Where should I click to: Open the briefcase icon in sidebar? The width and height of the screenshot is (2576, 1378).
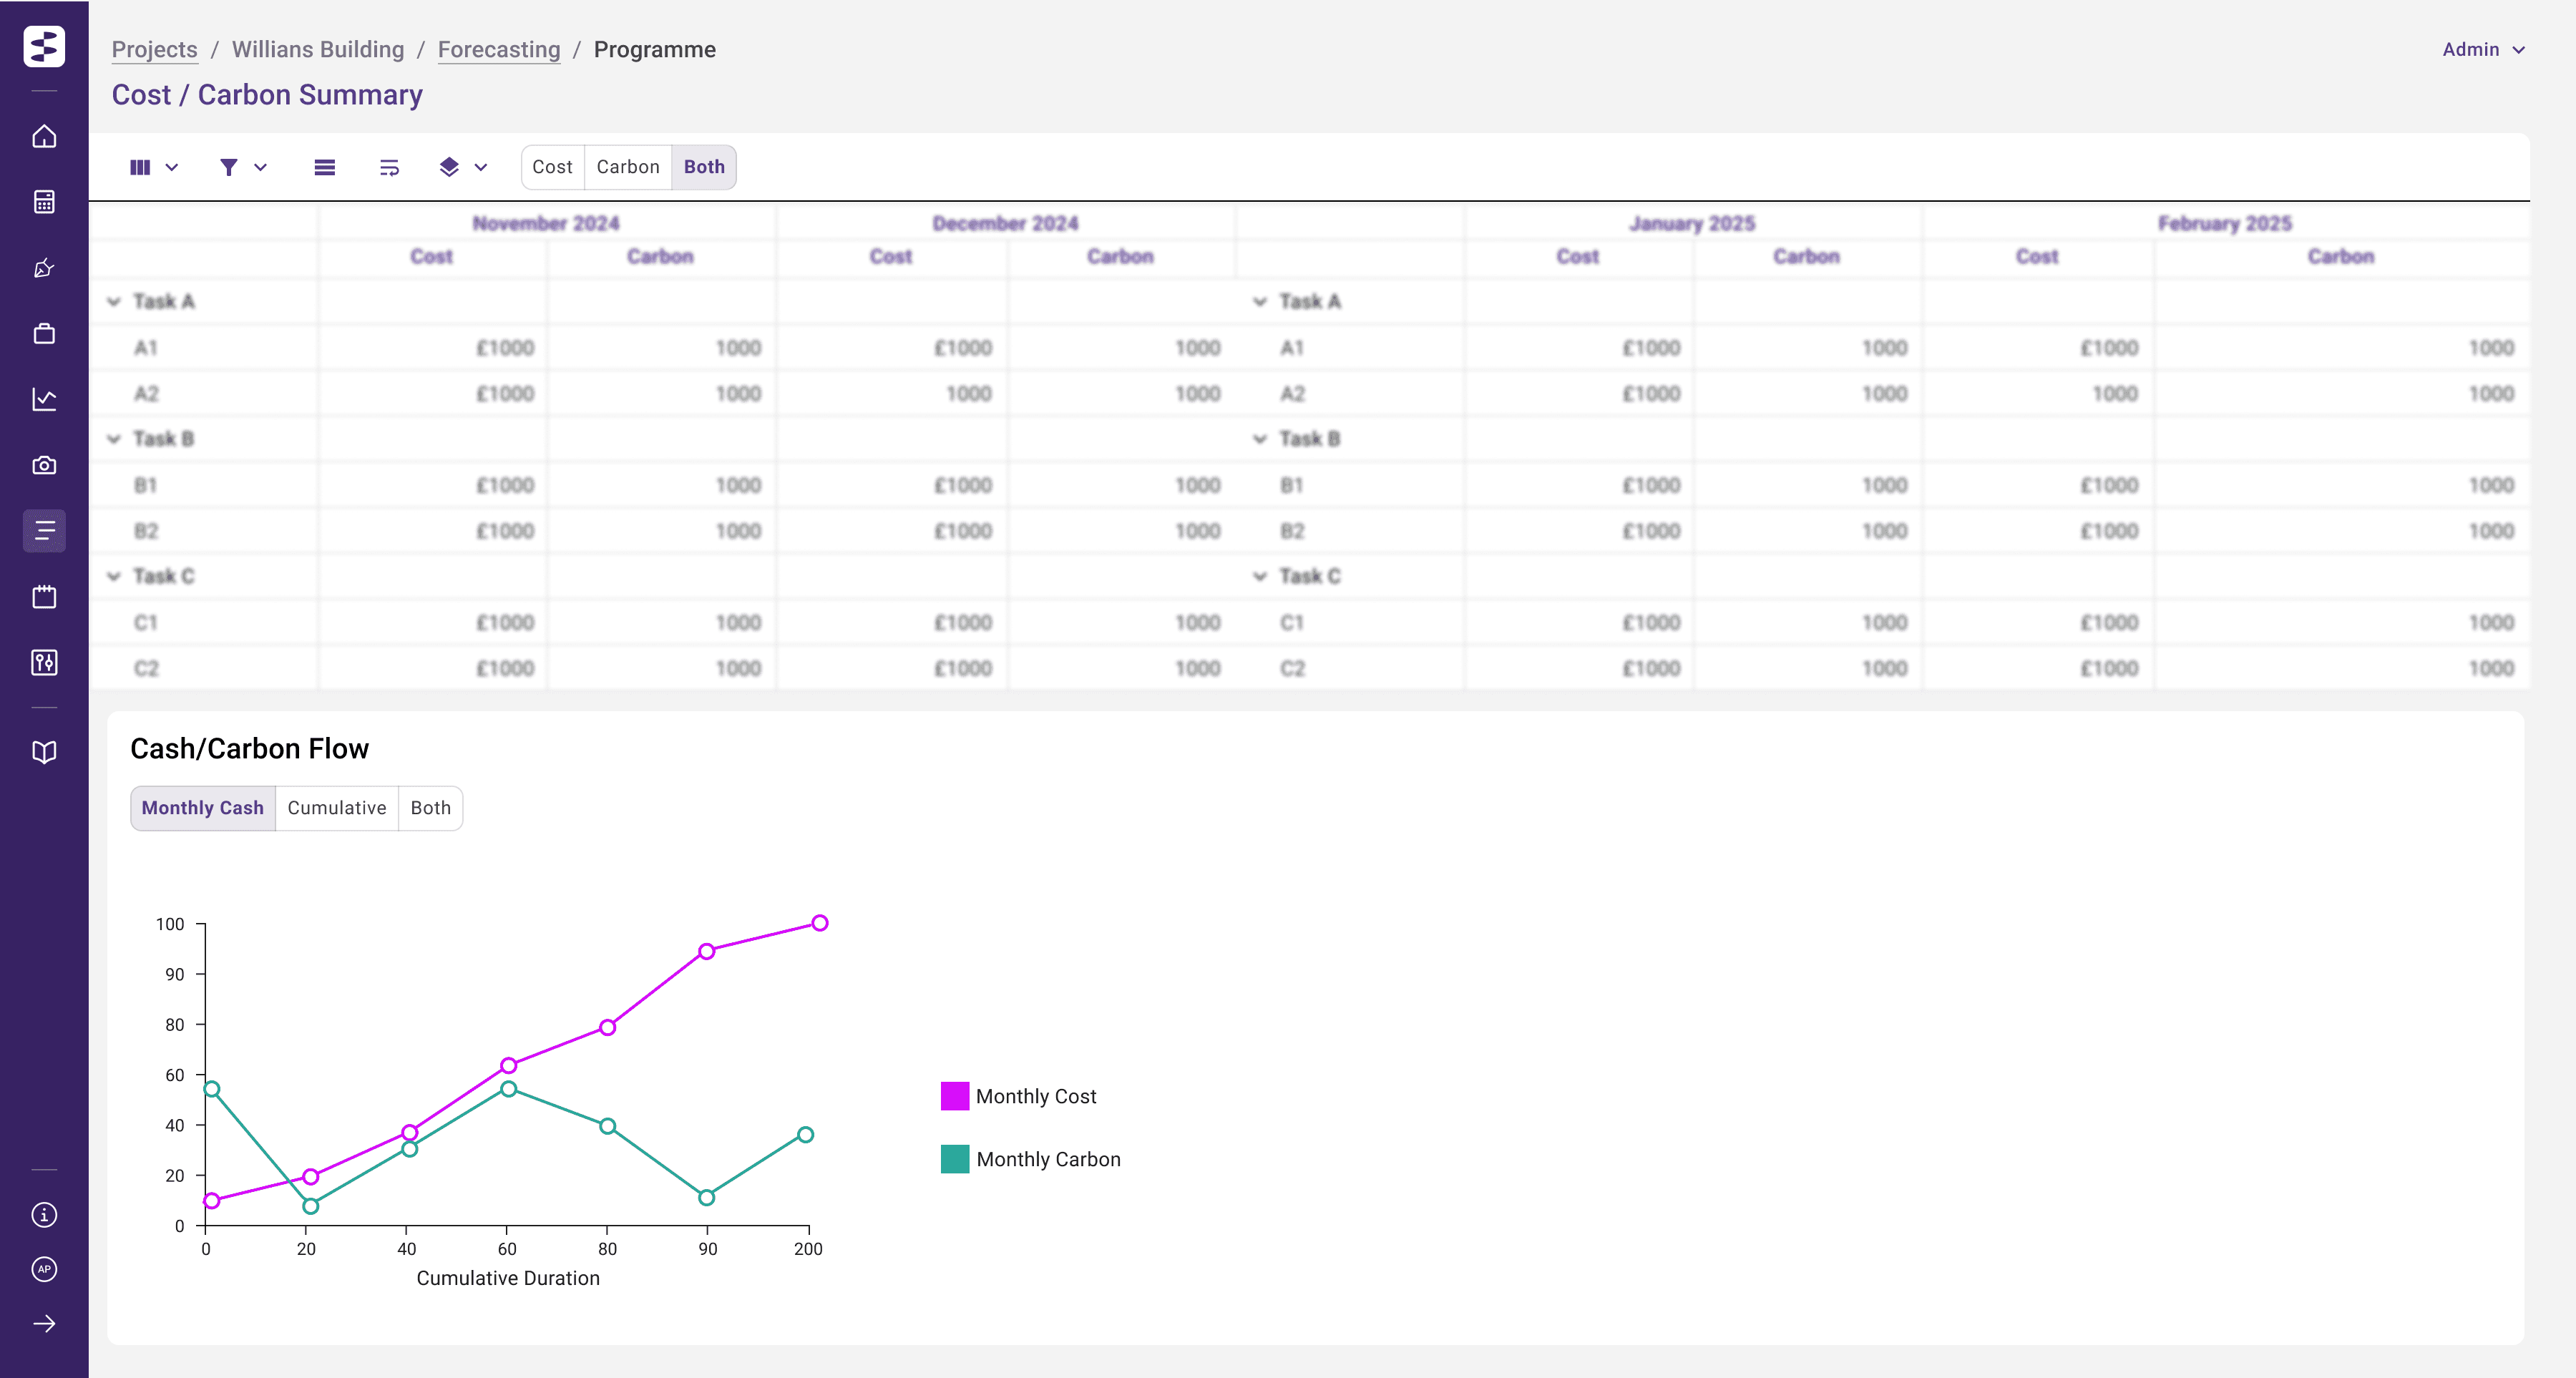pos(44,333)
